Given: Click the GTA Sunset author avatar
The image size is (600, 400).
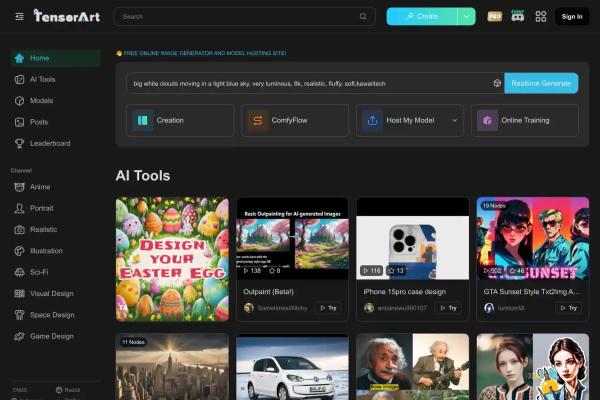Looking at the screenshot, I should coord(489,308).
